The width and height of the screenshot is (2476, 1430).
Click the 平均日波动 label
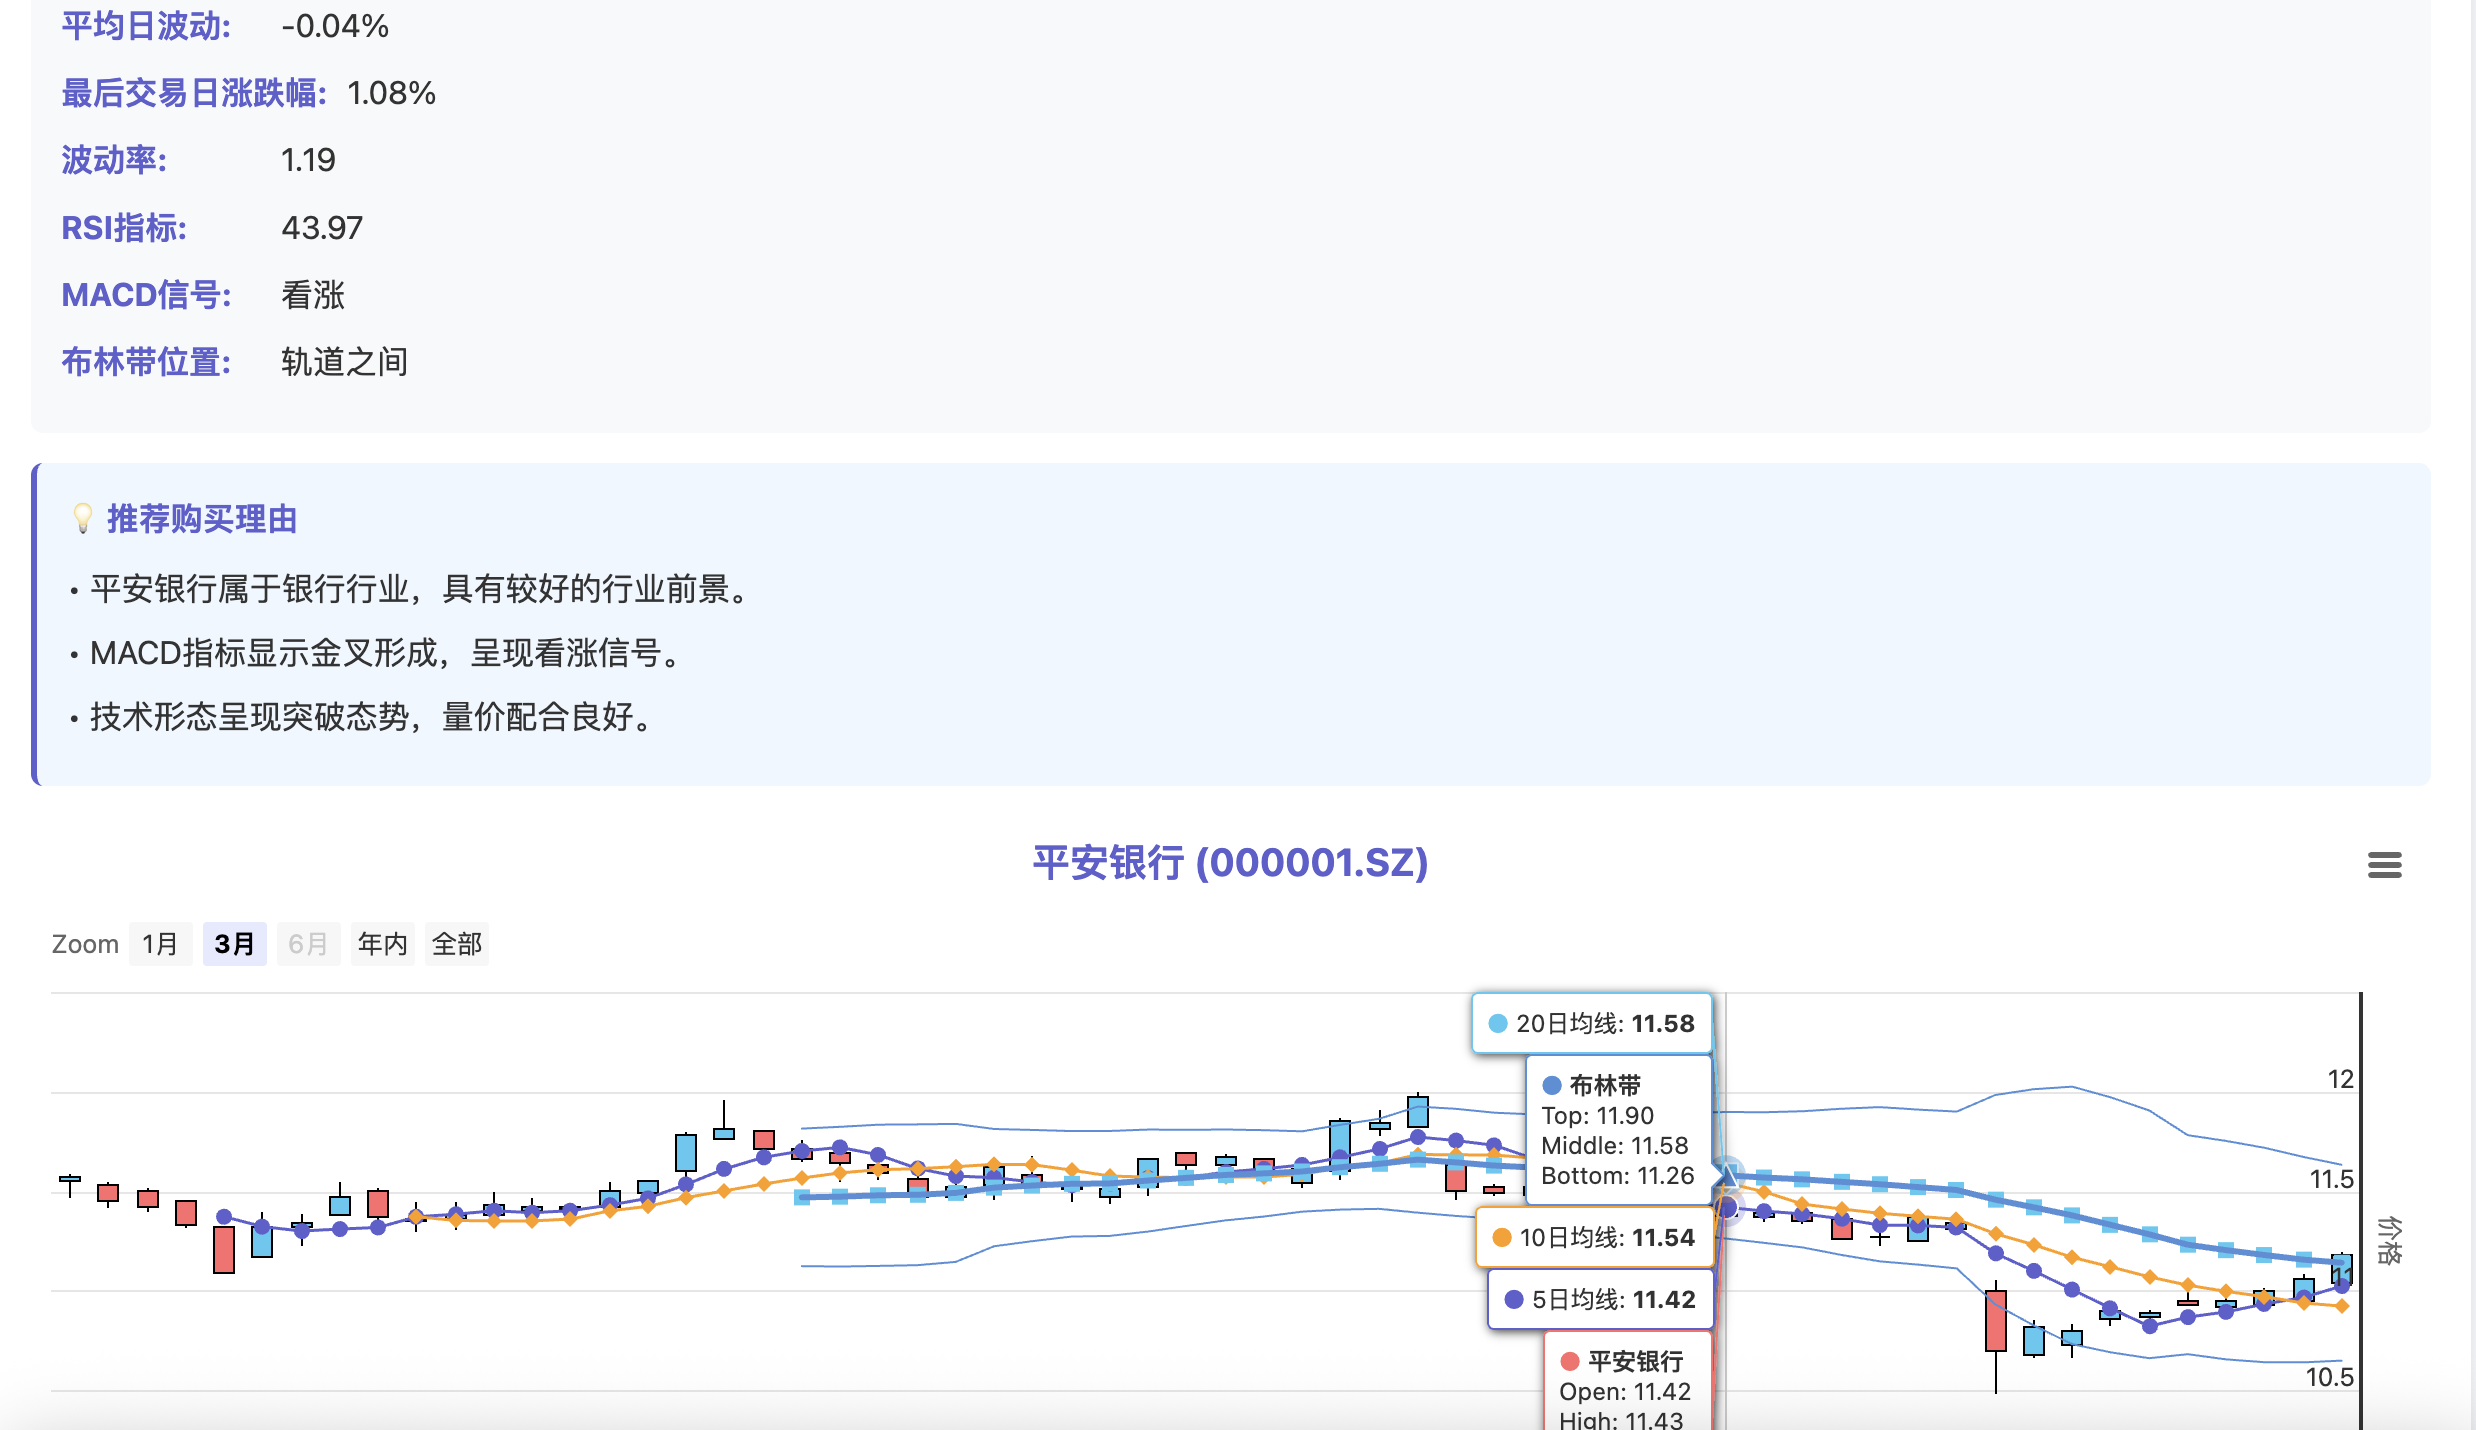146,26
